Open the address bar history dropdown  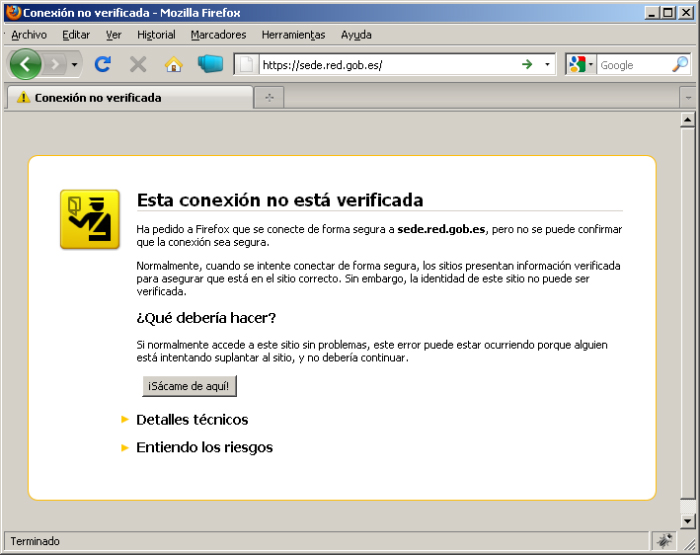547,65
